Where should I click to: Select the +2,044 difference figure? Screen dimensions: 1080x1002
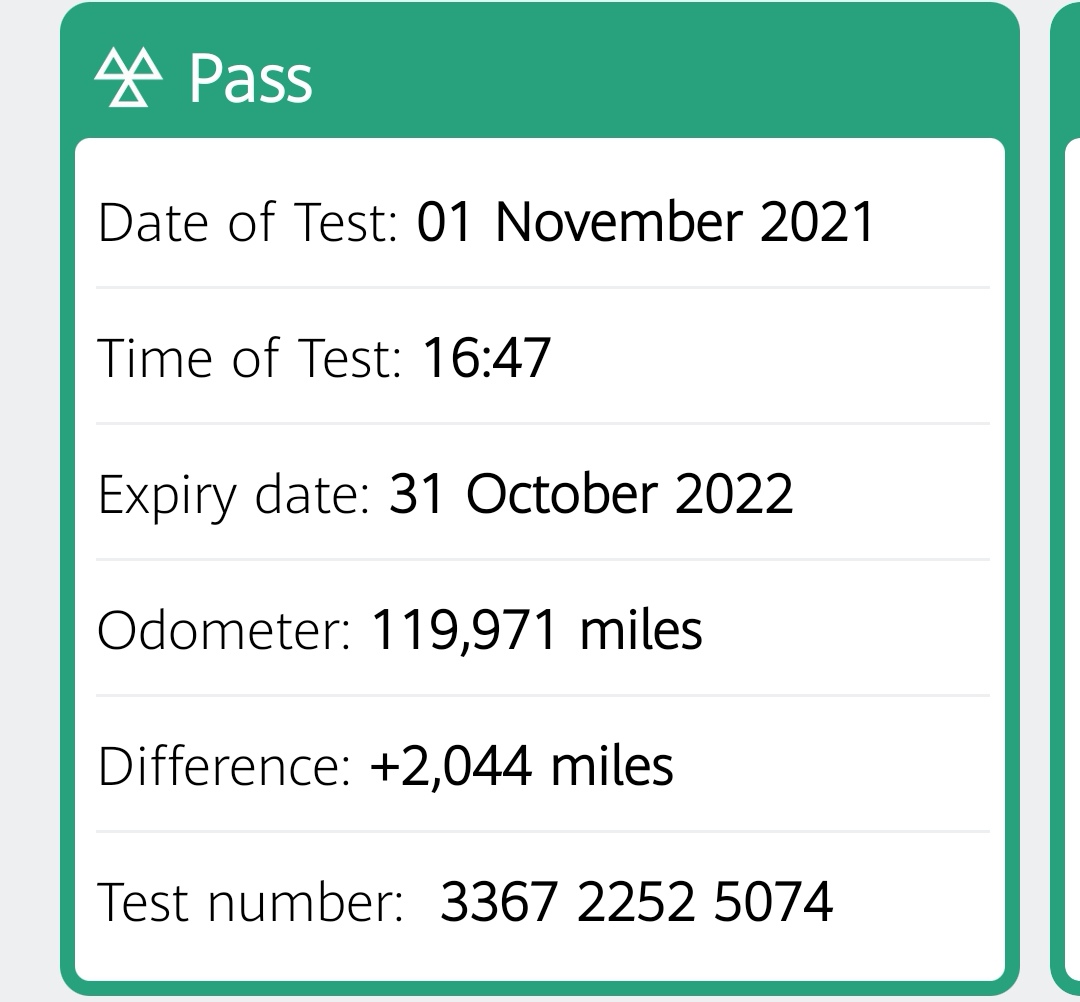450,766
